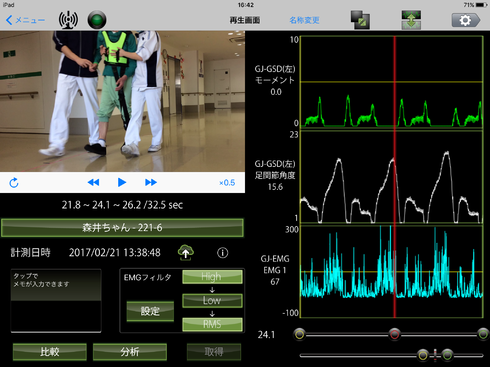Tap the 再生画面 title
The height and width of the screenshot is (367, 490).
click(245, 20)
